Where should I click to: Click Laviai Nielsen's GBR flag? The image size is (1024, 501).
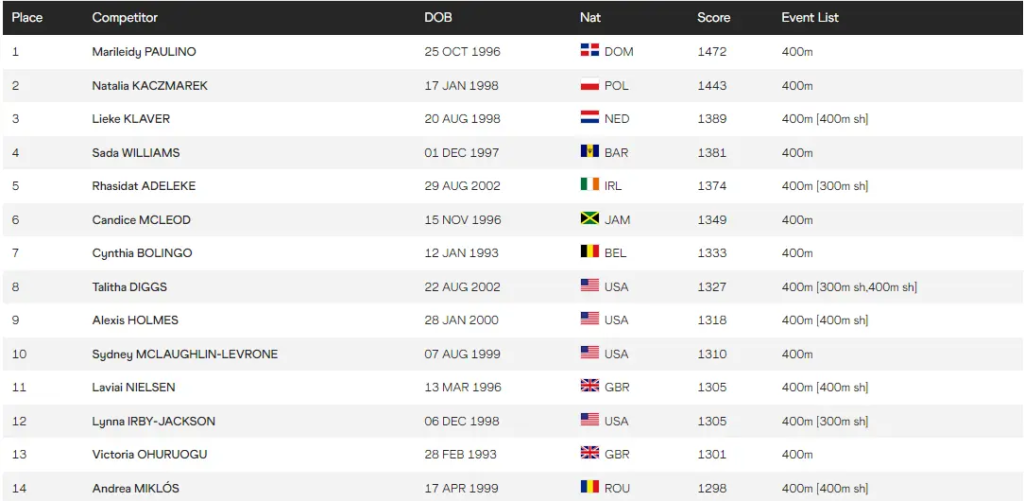(x=590, y=386)
